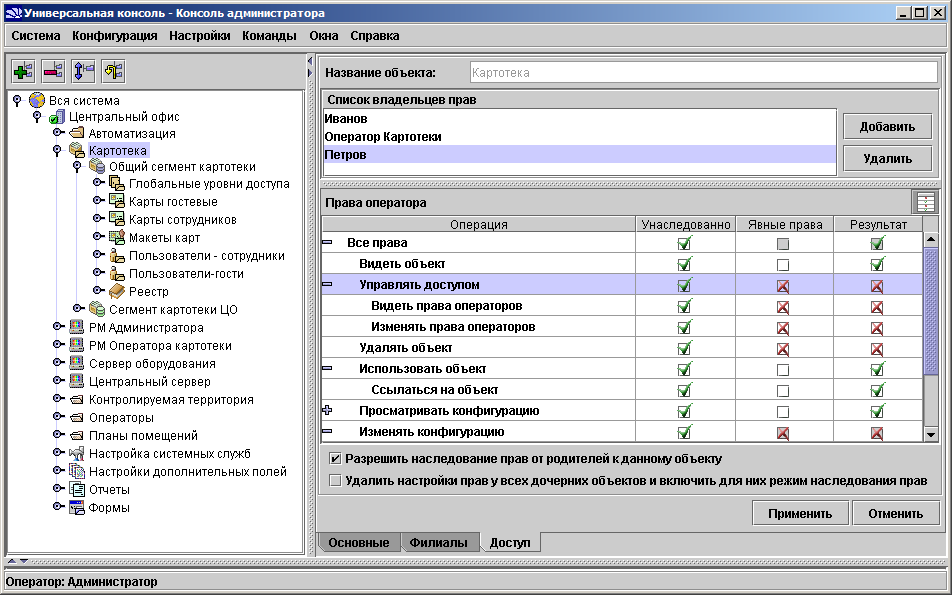Click the Настройка системных служб icon
The height and width of the screenshot is (595, 952).
[76, 454]
